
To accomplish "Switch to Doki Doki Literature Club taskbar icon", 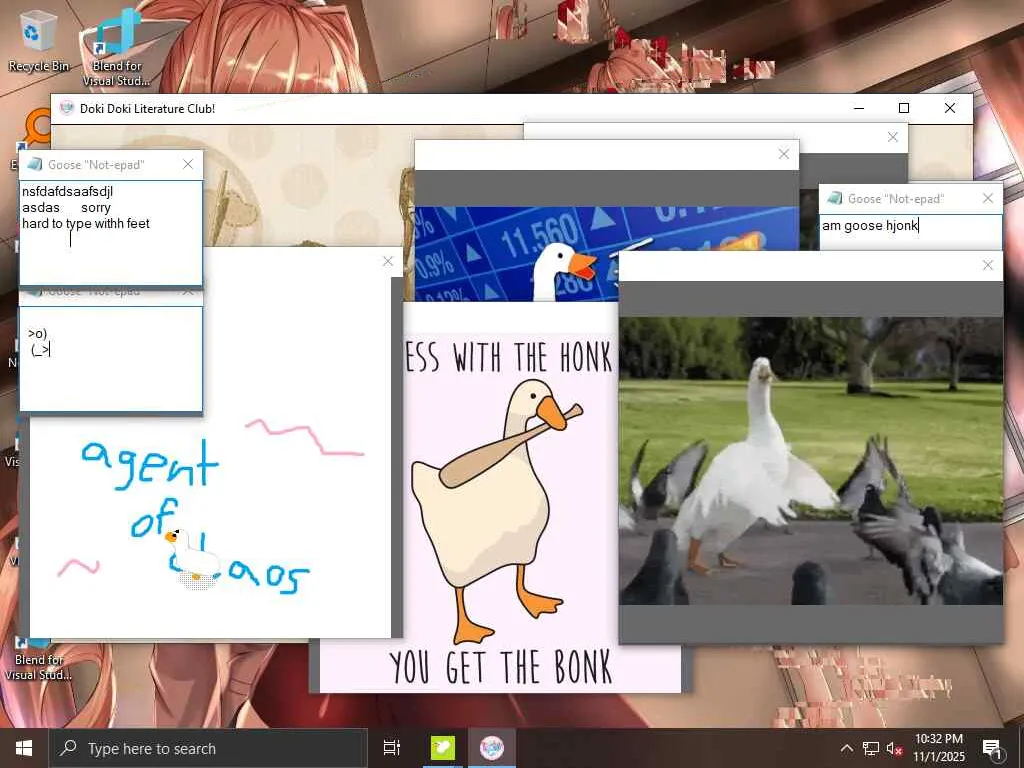I will point(492,748).
